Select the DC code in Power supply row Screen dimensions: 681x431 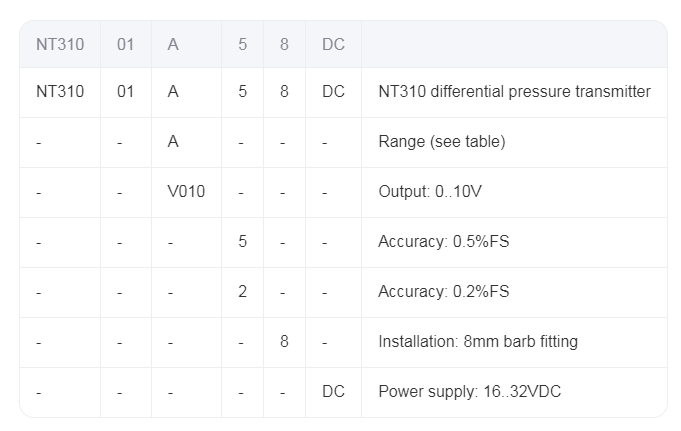(x=333, y=392)
